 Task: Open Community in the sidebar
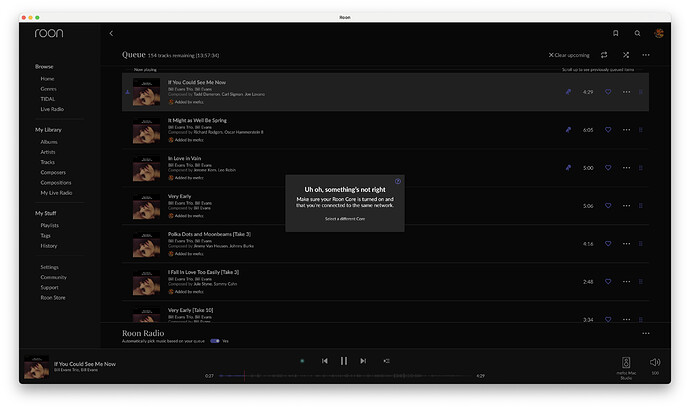pos(54,277)
